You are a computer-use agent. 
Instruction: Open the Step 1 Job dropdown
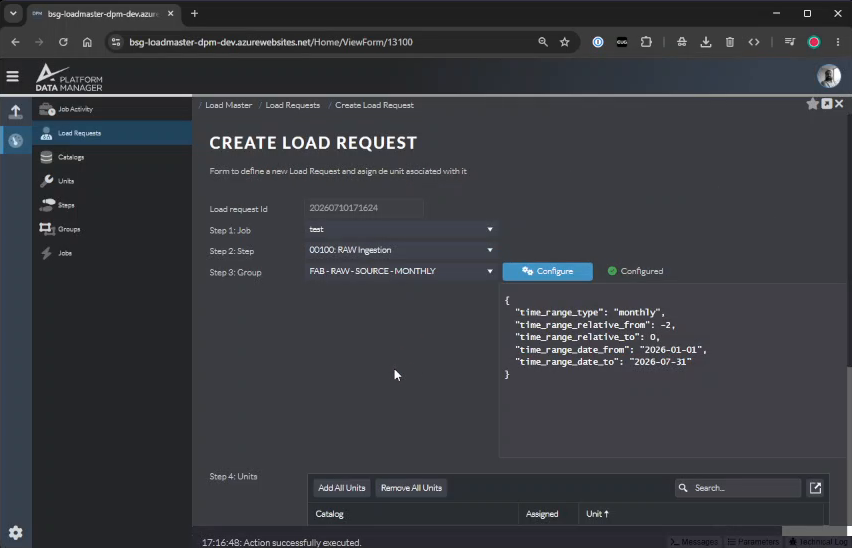pos(400,230)
